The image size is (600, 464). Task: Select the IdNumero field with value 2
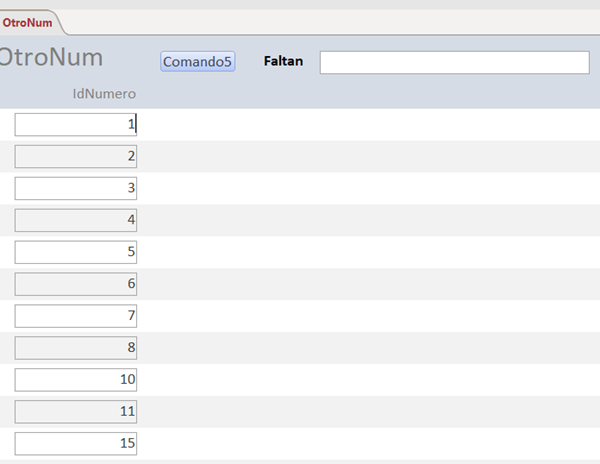point(76,156)
